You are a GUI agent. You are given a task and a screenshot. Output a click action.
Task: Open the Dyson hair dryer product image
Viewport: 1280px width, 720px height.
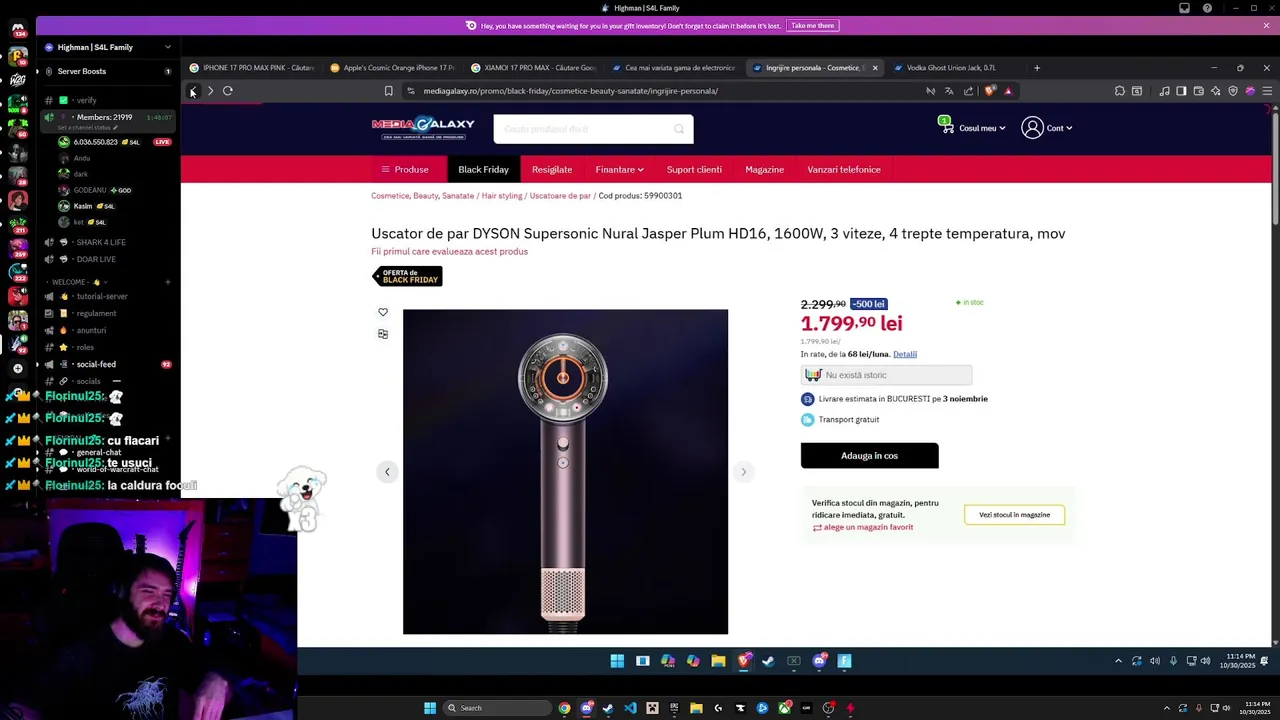(565, 472)
